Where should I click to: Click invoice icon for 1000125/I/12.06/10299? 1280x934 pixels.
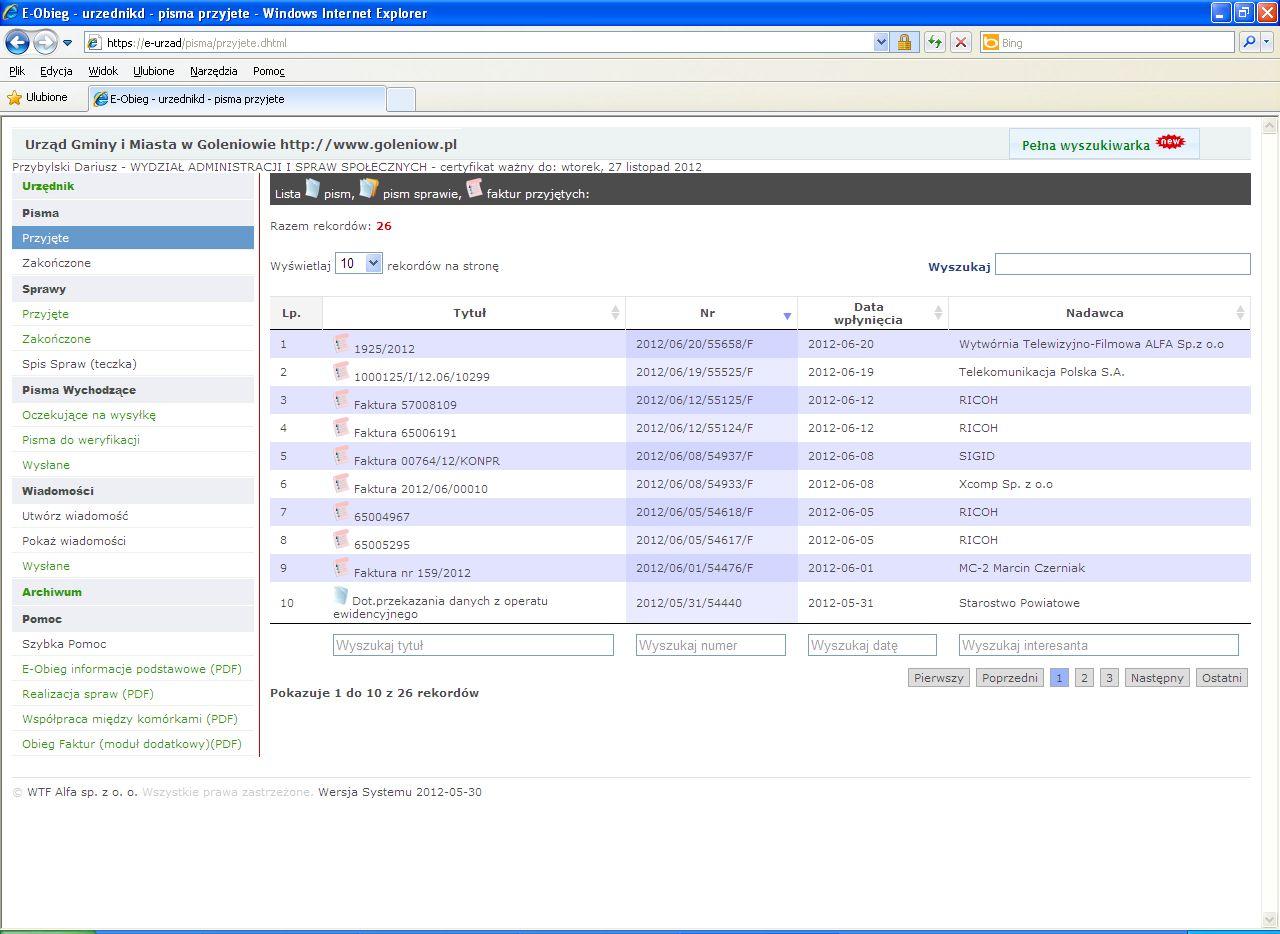tap(341, 371)
